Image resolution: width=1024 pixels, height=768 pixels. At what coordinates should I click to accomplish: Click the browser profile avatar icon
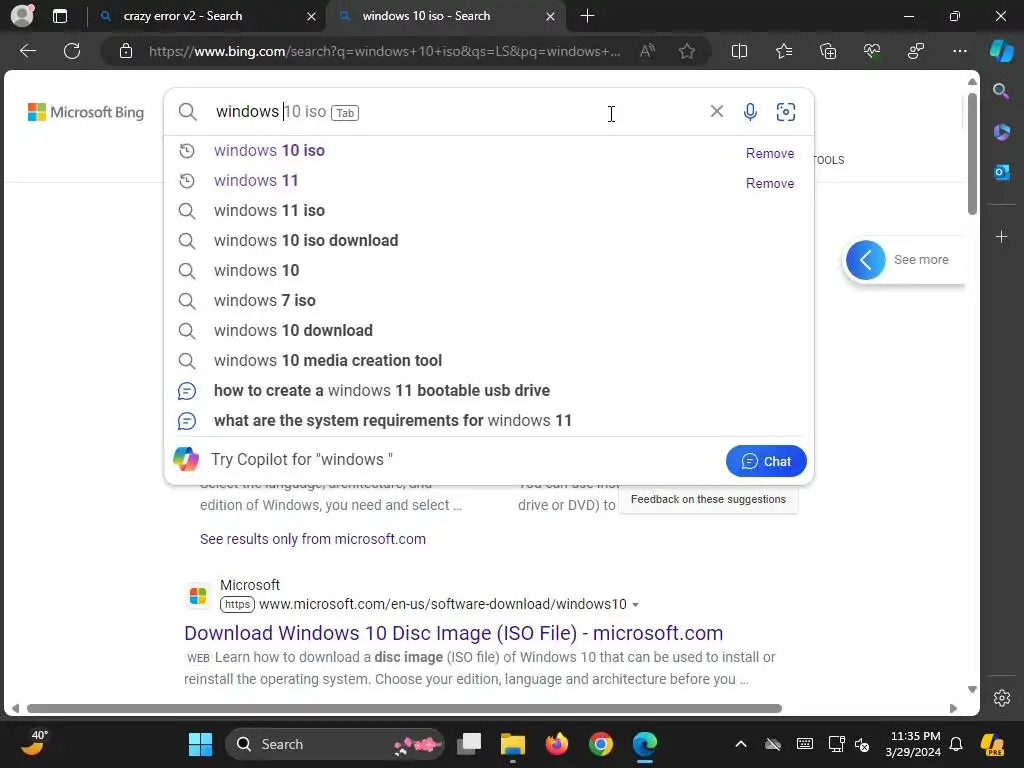pyautogui.click(x=22, y=16)
